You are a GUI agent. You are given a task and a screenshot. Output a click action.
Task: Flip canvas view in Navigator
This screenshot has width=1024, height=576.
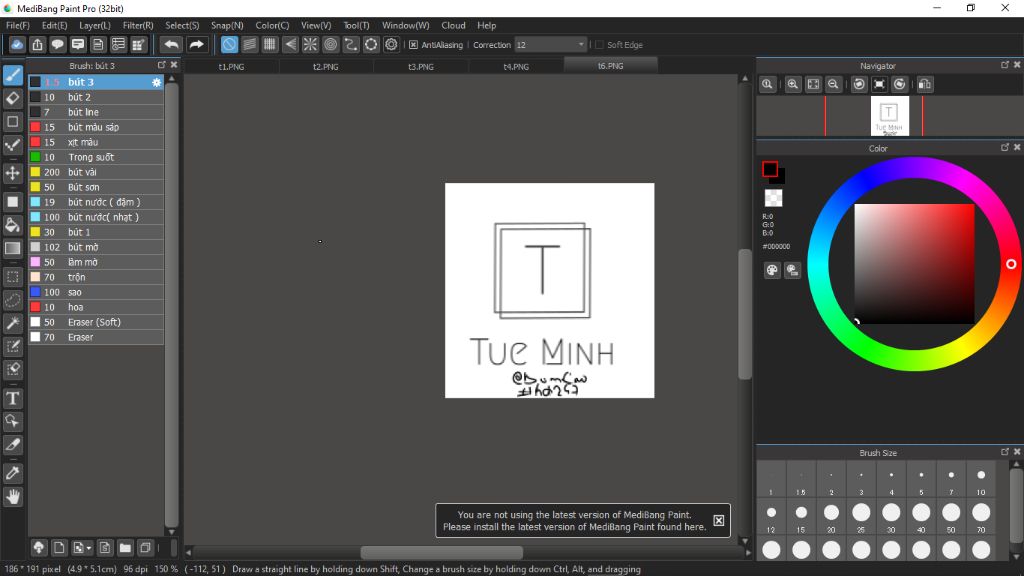pos(925,84)
